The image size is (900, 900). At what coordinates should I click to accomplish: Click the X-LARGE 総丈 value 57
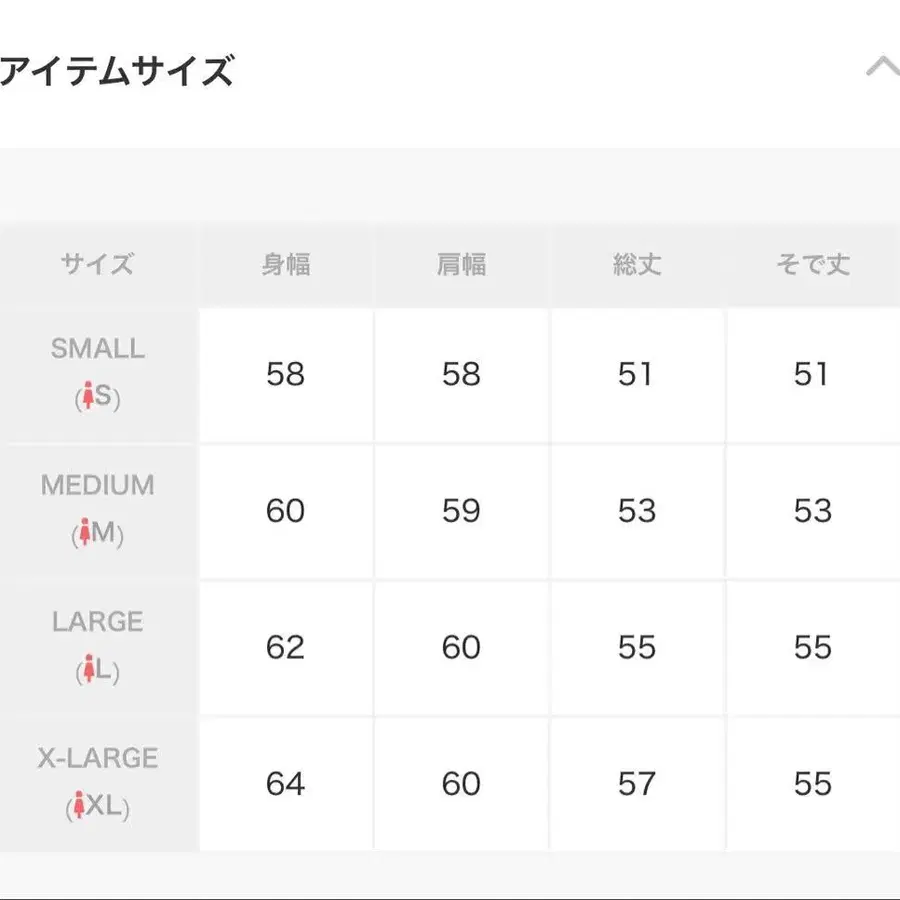[x=637, y=784]
